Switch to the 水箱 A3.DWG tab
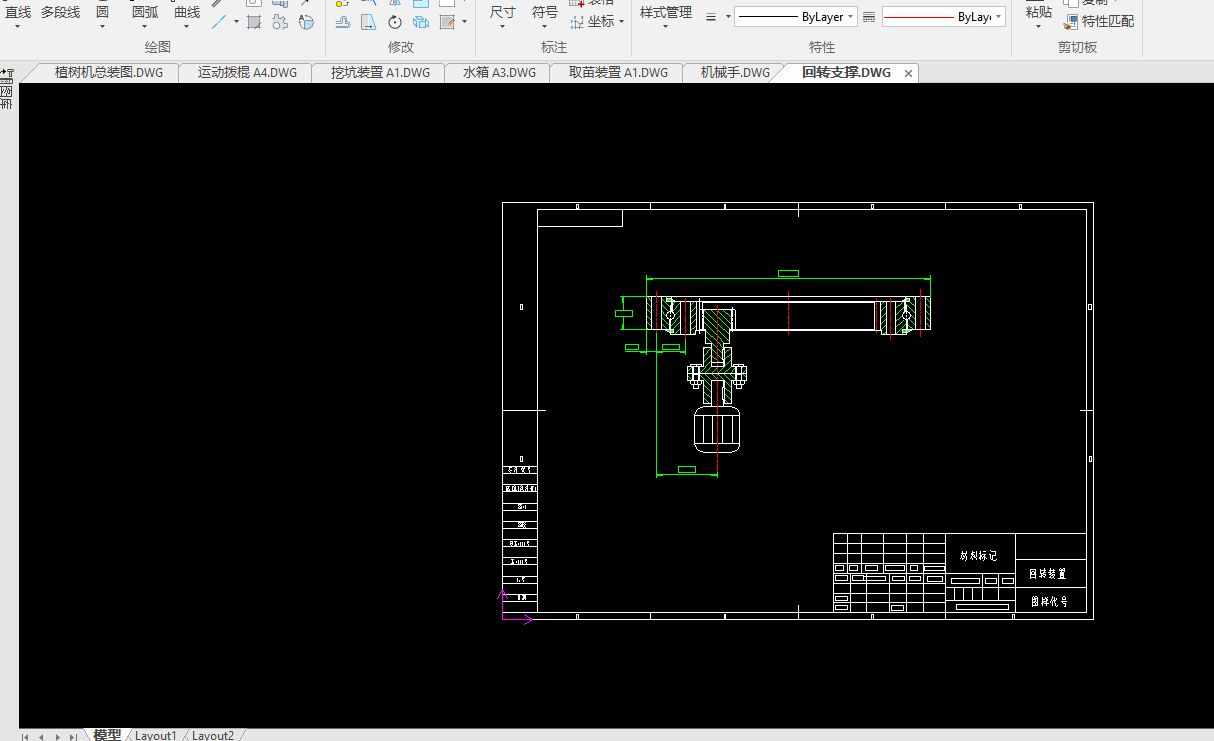 (x=499, y=73)
